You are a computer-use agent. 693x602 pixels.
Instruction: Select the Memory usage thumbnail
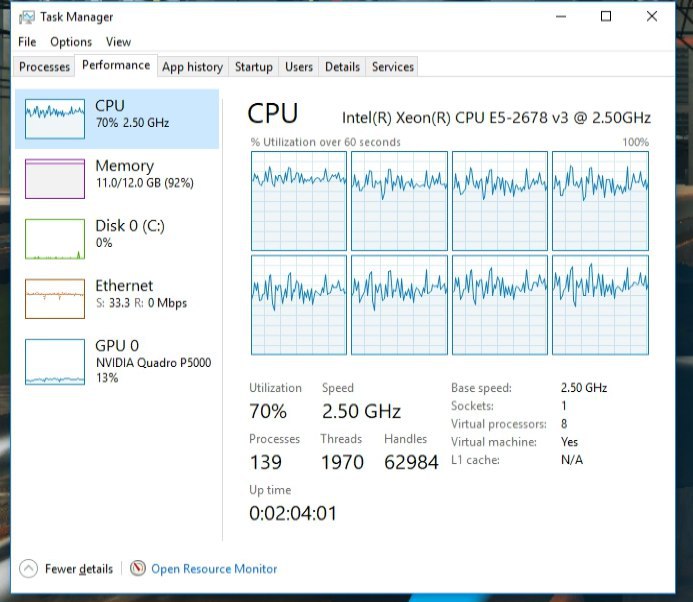click(55, 179)
